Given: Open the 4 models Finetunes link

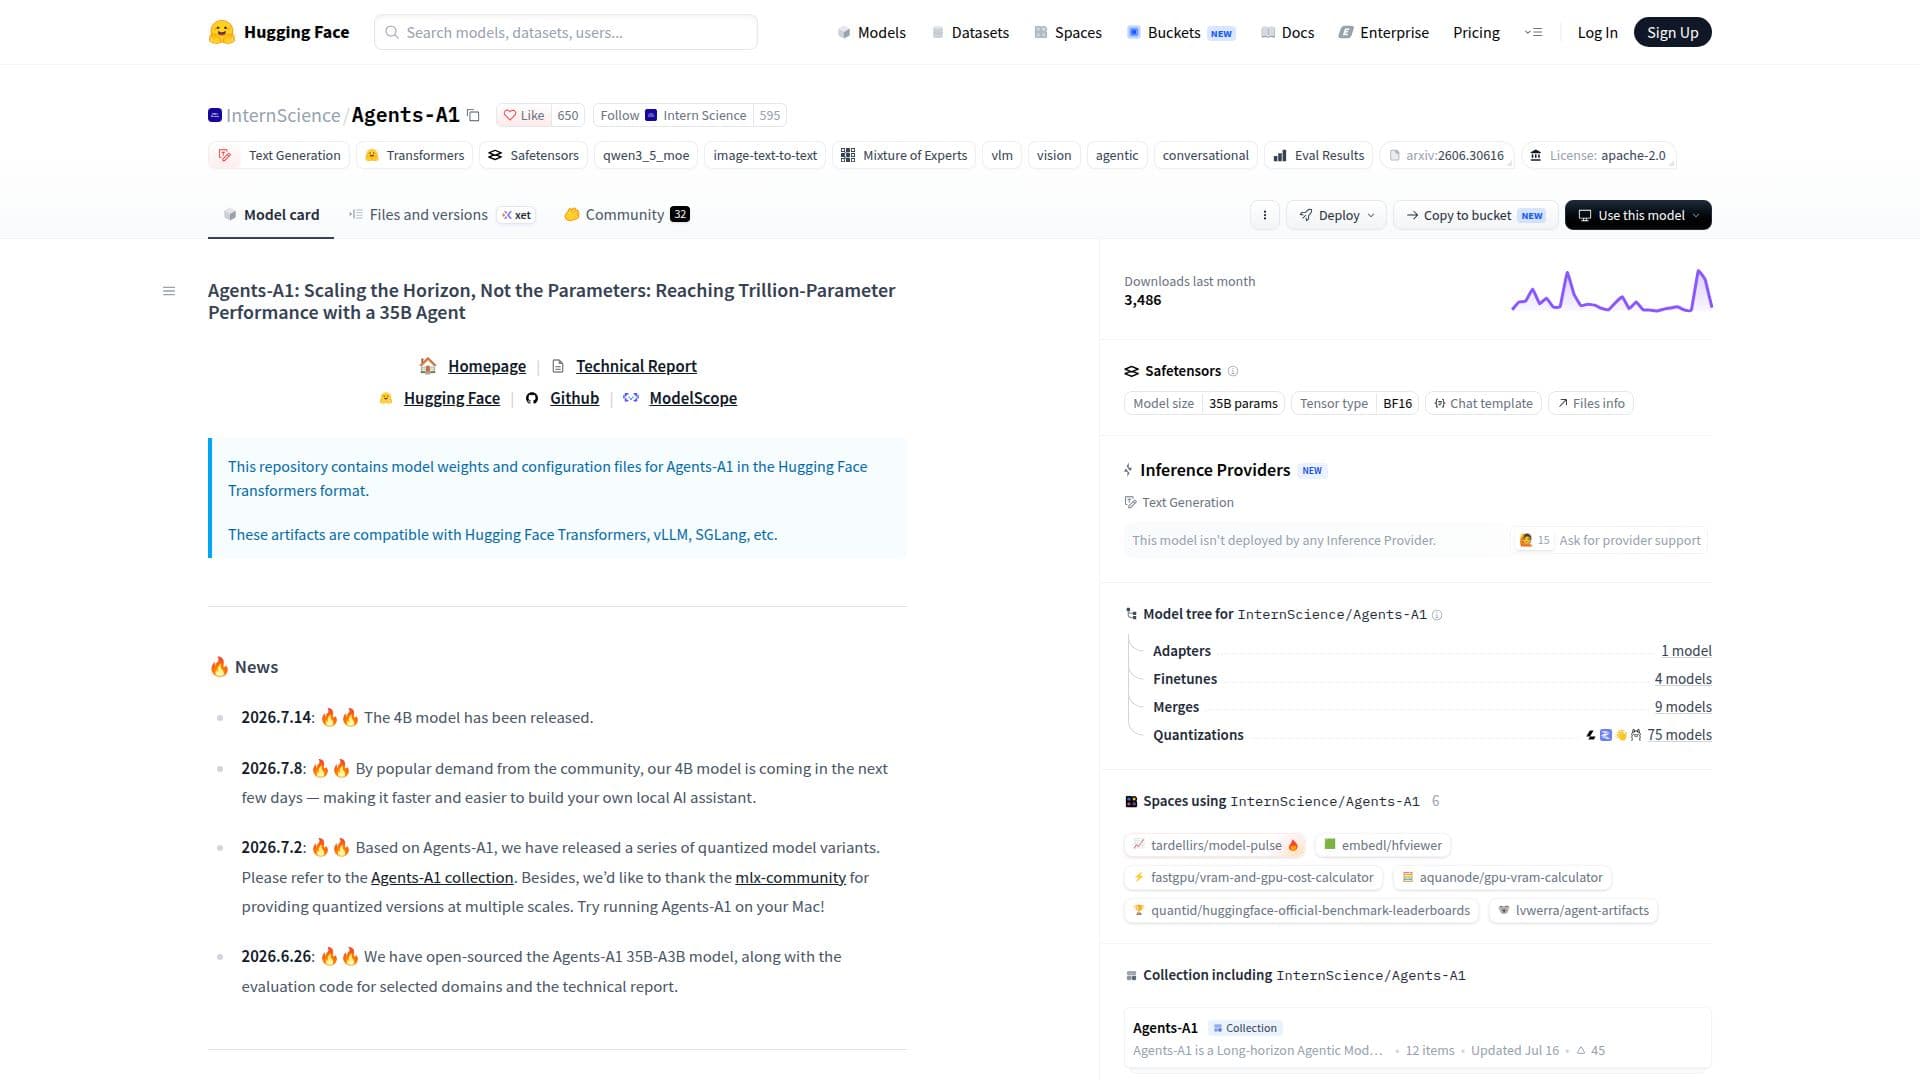Looking at the screenshot, I should [x=1683, y=679].
